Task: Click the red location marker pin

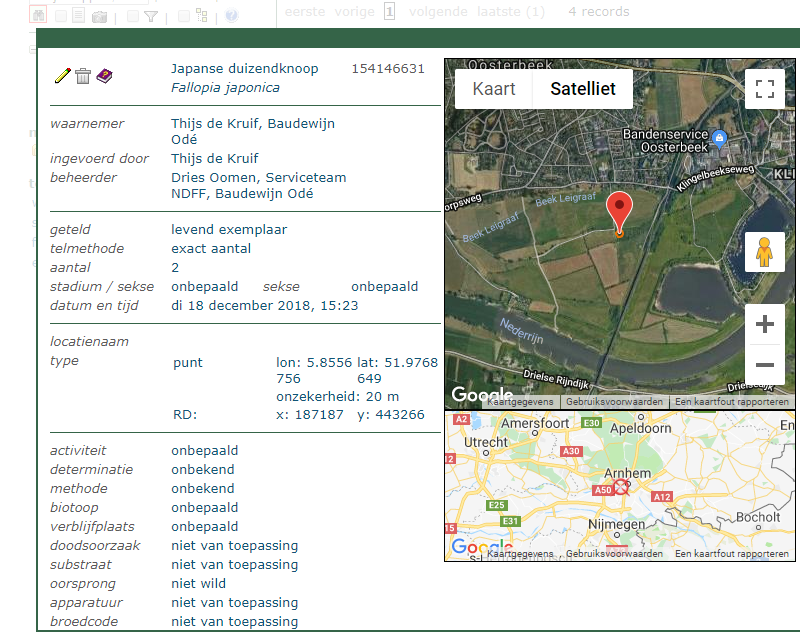Action: 619,213
